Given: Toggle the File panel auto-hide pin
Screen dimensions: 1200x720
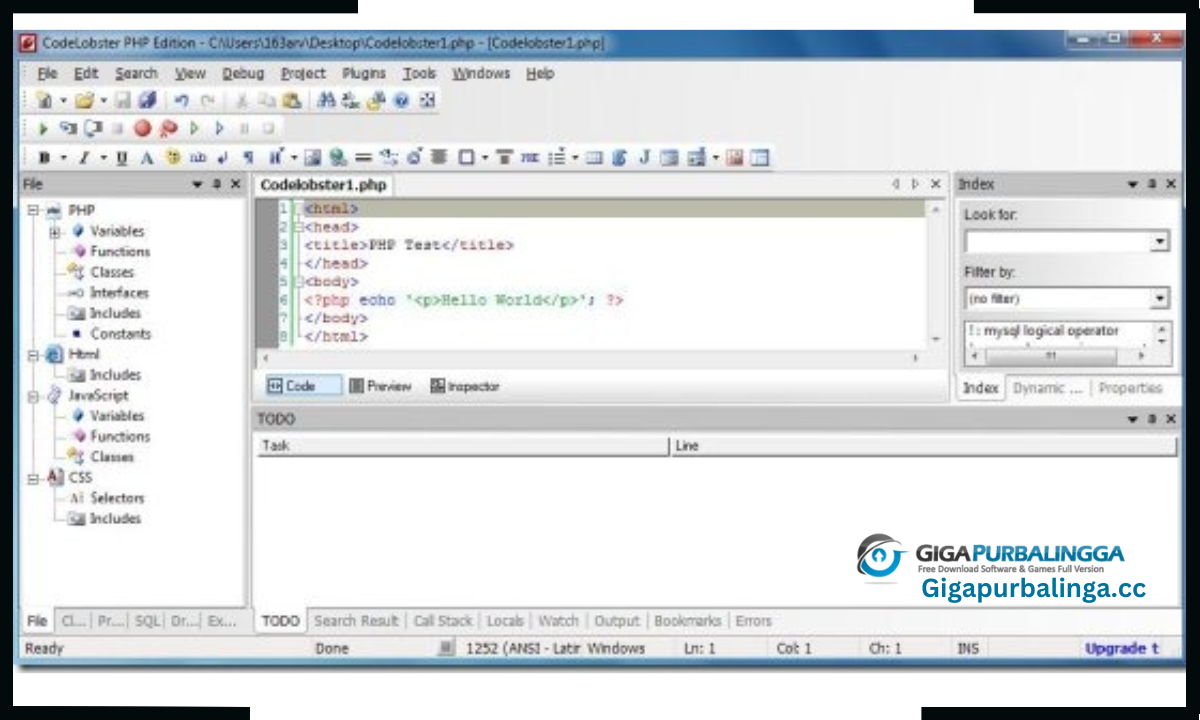Looking at the screenshot, I should (x=217, y=184).
